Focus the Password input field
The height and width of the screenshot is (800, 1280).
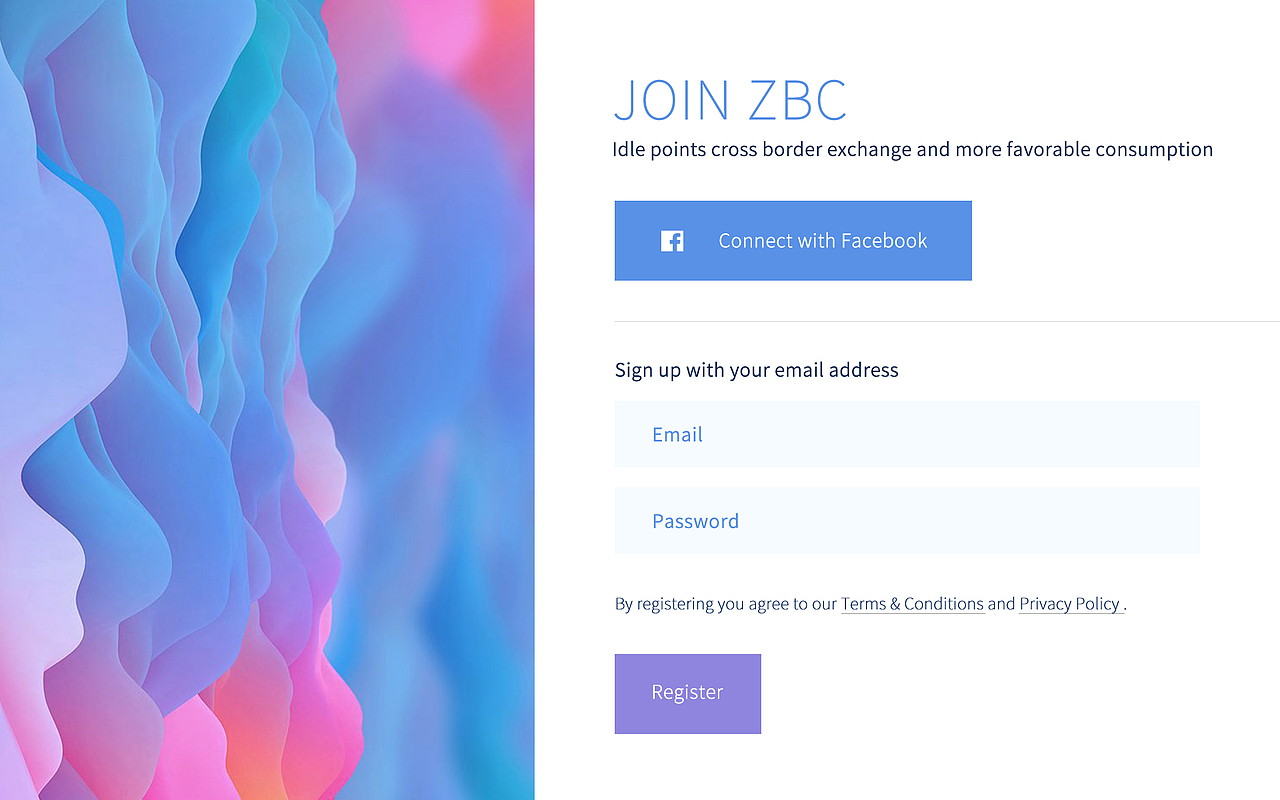(907, 521)
